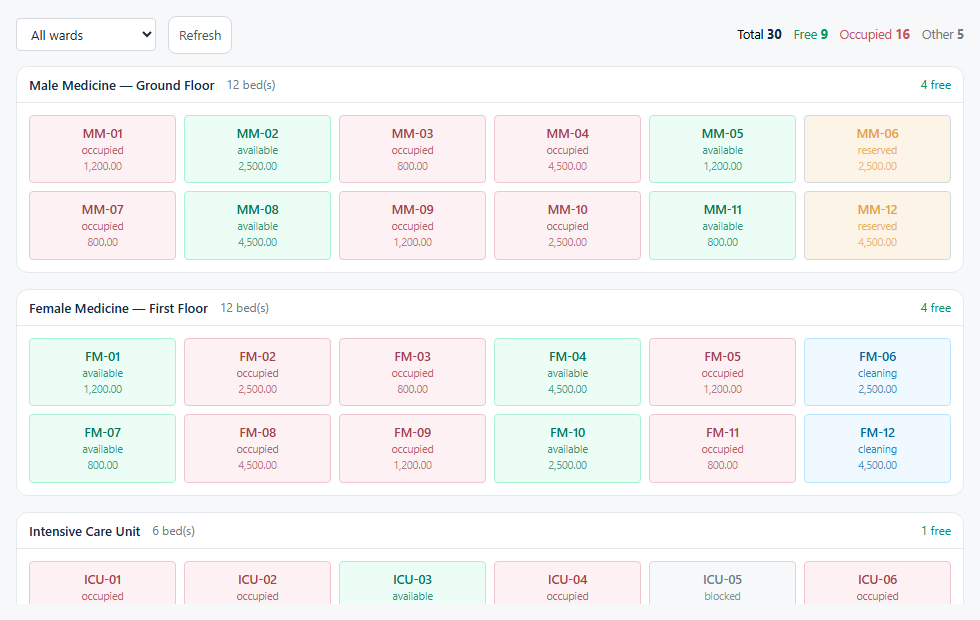Viewport: 980px width, 620px height.
Task: Click ICU 1 free label
Action: [x=936, y=531]
